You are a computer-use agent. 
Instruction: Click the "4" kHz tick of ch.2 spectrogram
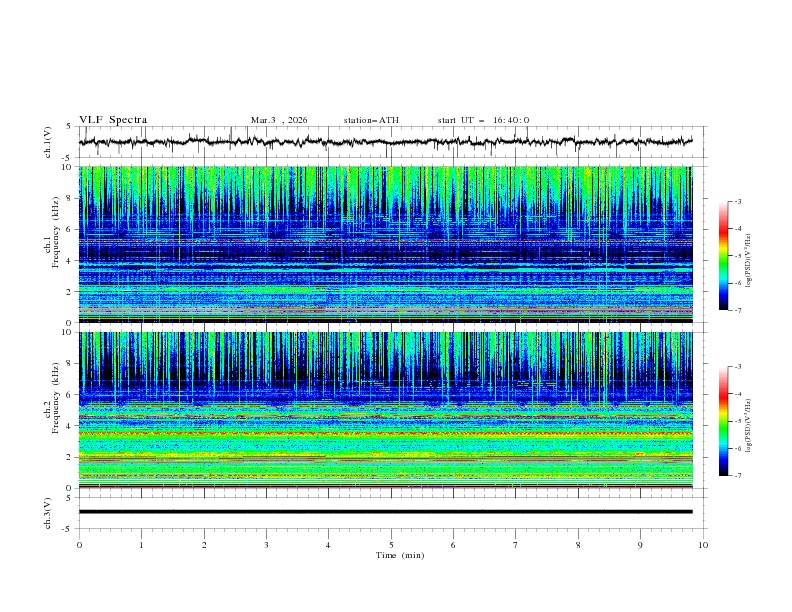point(71,426)
